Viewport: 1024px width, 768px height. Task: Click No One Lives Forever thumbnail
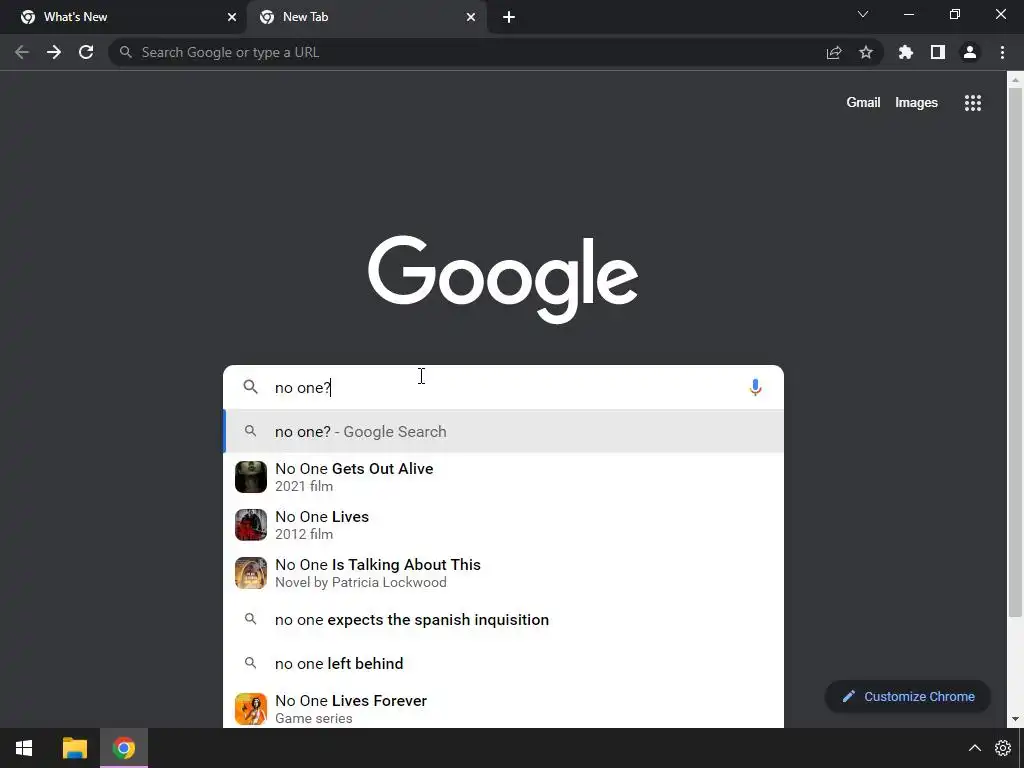pyautogui.click(x=251, y=709)
